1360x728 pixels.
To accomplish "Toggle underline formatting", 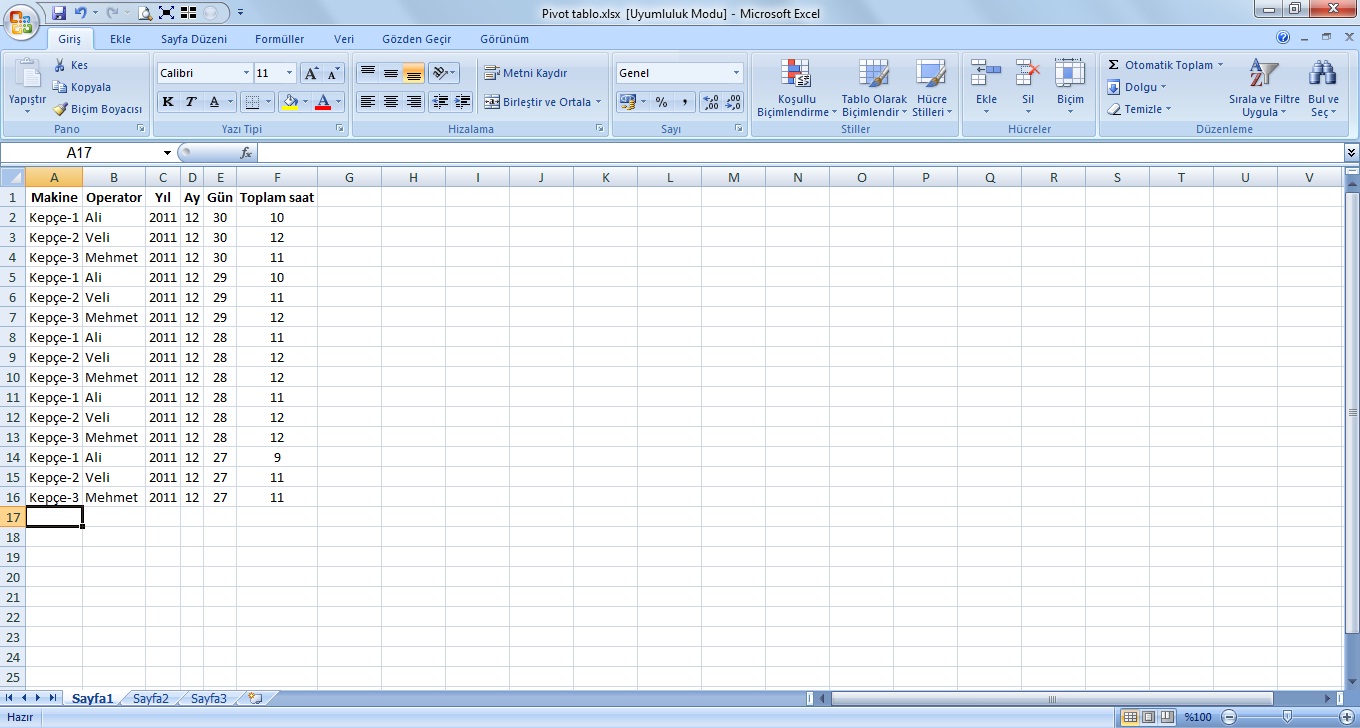I will 214,101.
